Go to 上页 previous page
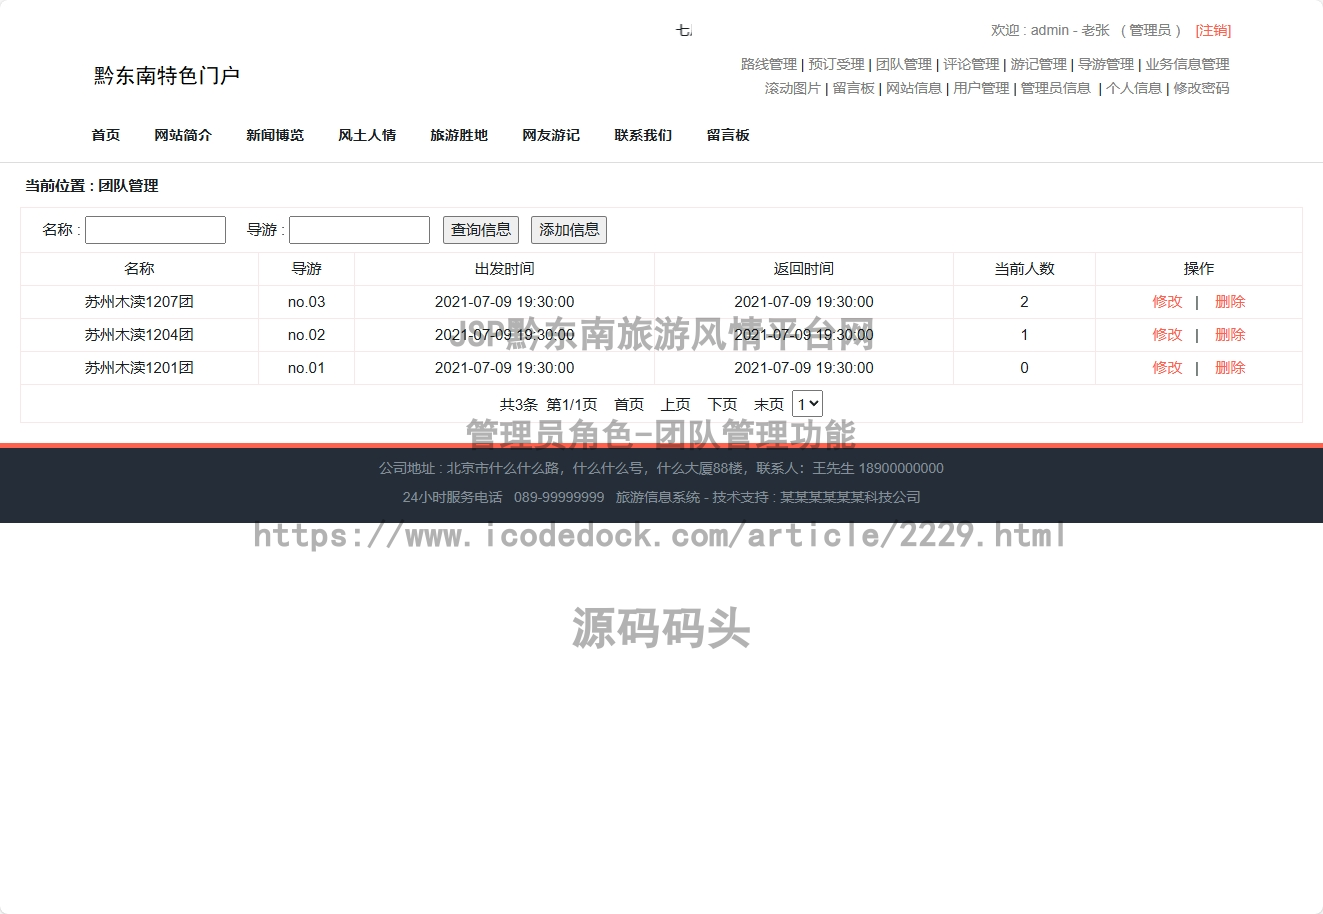Screen dimensions: 1323x914 (x=676, y=405)
